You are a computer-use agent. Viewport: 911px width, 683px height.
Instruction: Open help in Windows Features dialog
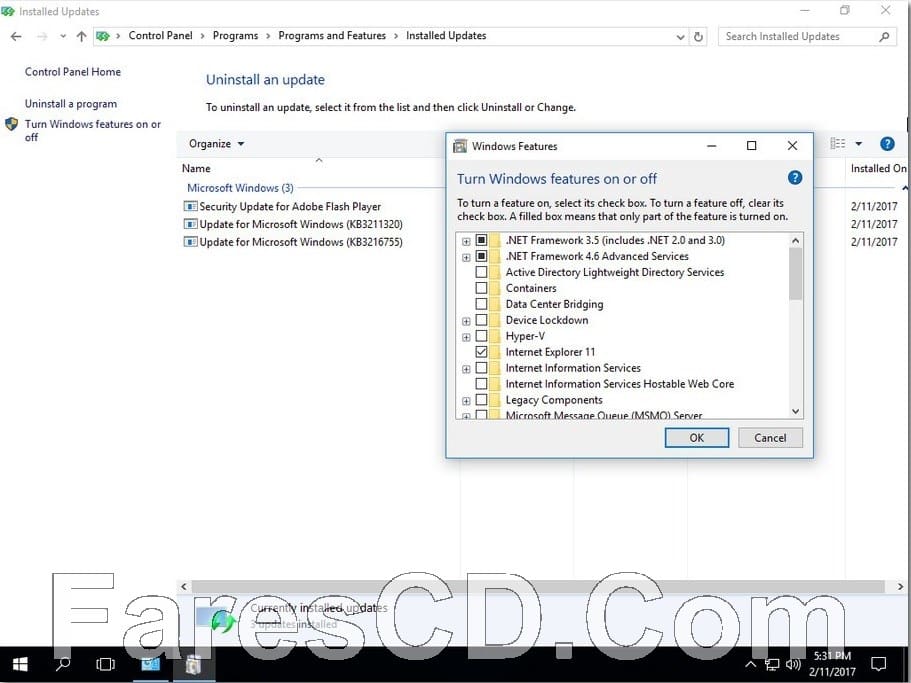click(795, 178)
